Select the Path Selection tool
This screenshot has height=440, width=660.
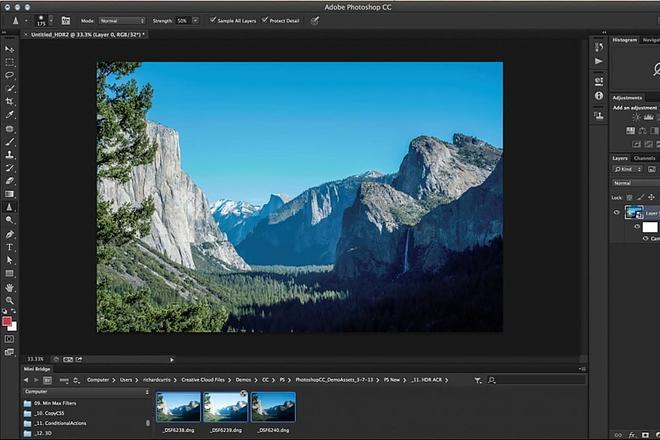9,260
